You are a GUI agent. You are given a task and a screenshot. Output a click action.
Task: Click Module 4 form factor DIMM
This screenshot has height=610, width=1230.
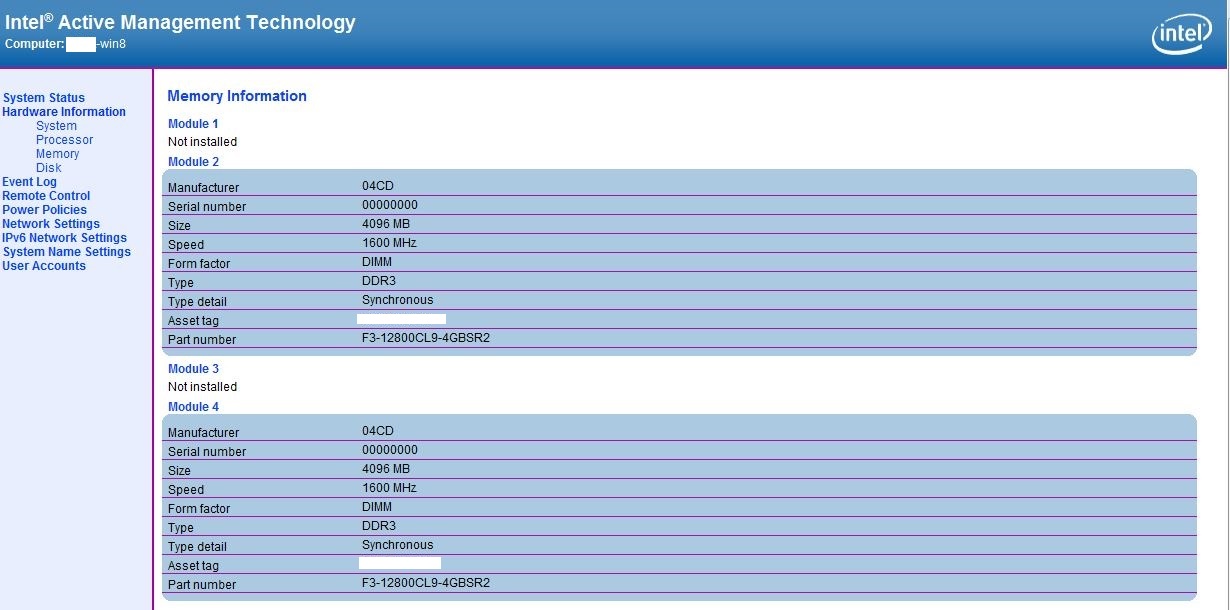coord(377,507)
